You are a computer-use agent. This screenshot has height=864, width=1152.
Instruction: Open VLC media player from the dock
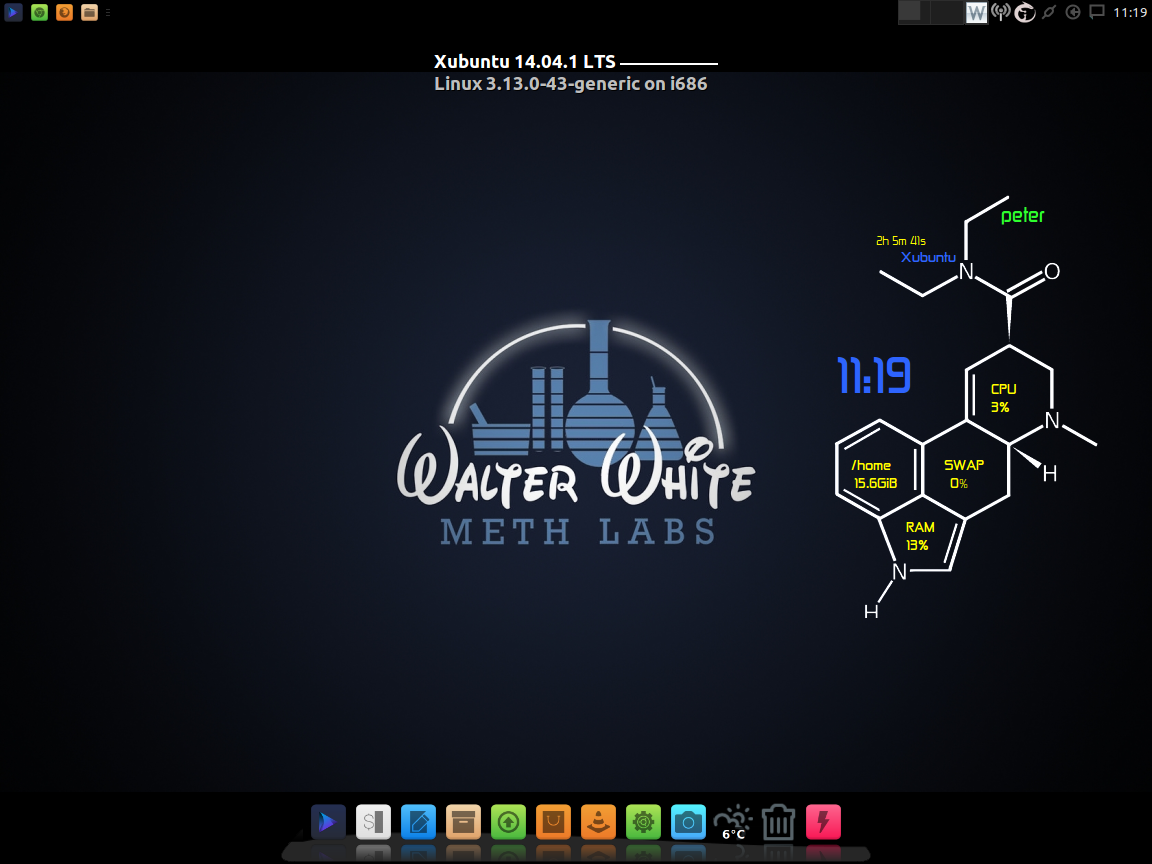[x=598, y=822]
